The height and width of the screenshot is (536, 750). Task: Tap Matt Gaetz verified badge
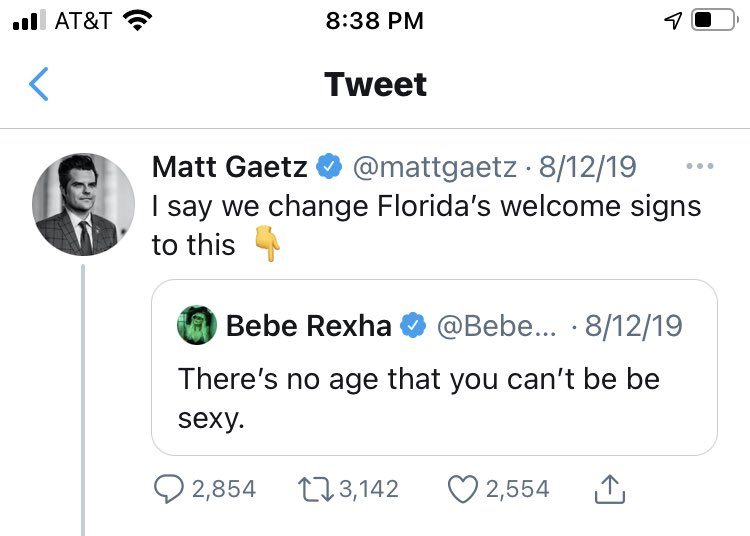tap(328, 167)
